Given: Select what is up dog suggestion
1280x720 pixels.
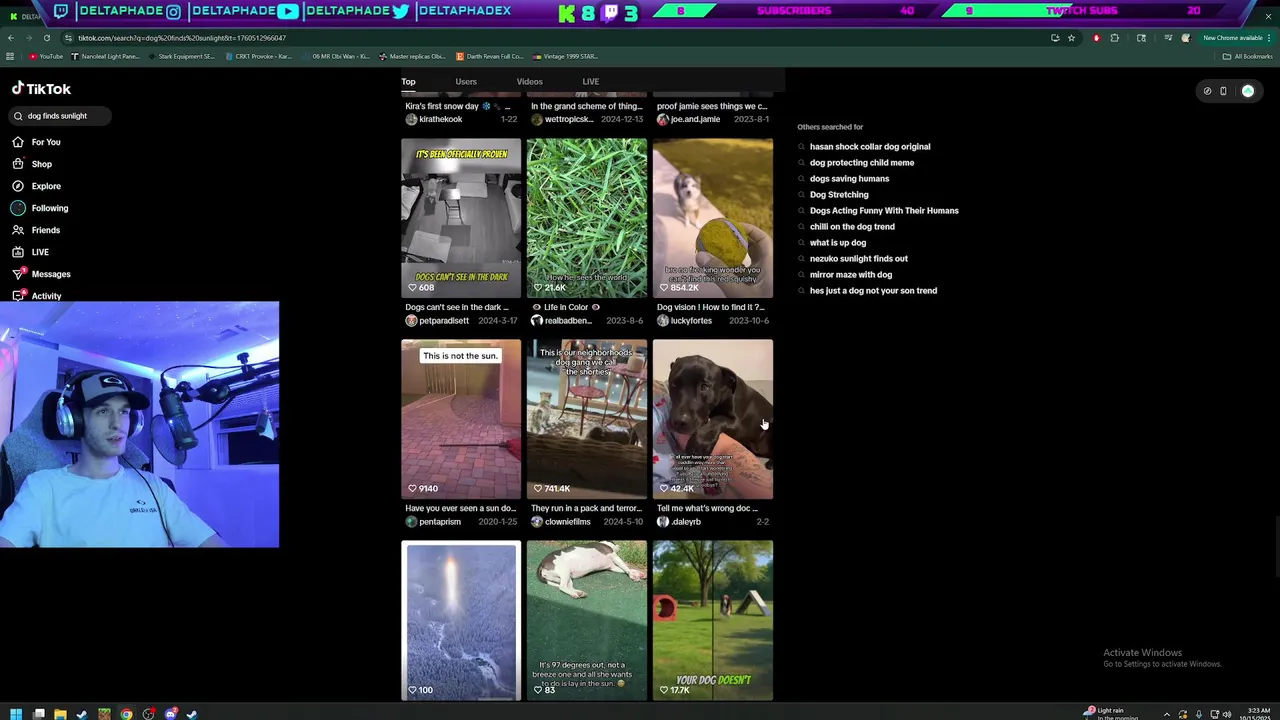Looking at the screenshot, I should [837, 243].
